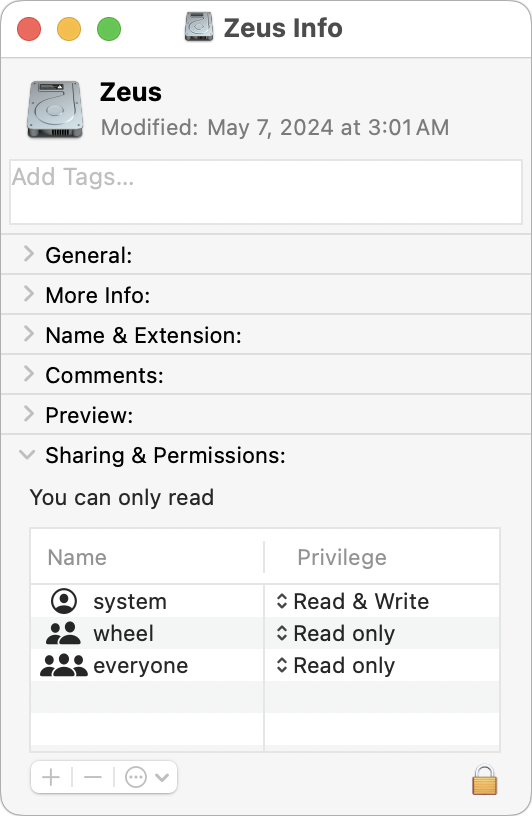
Task: Click the small drive icon in title bar
Action: tap(199, 27)
